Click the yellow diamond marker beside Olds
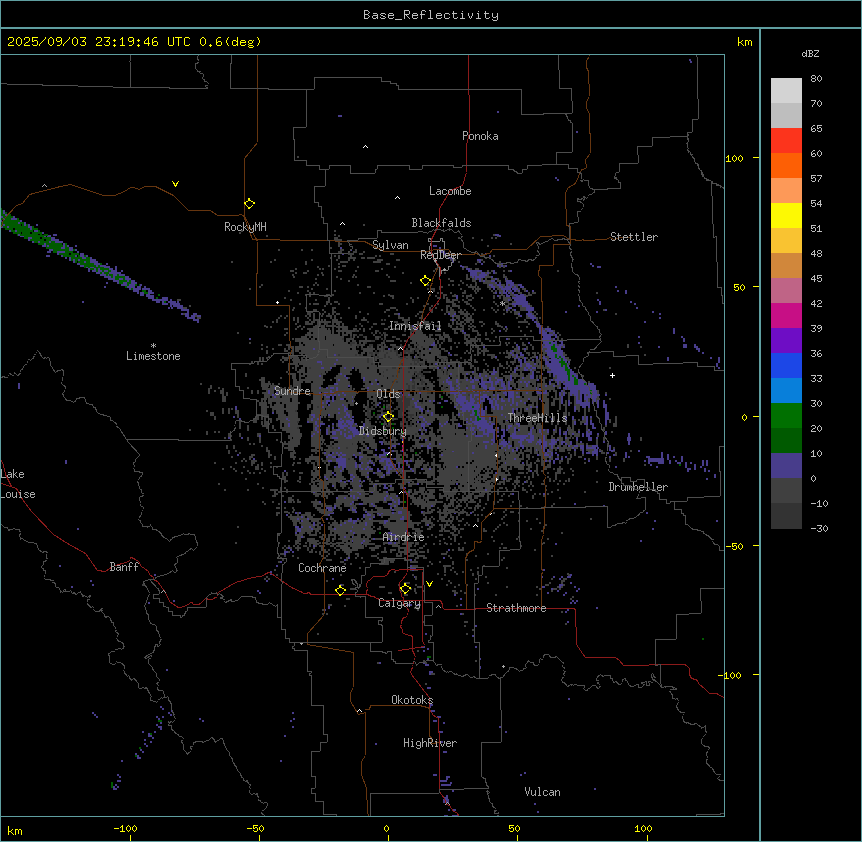The image size is (862, 842). click(x=388, y=417)
